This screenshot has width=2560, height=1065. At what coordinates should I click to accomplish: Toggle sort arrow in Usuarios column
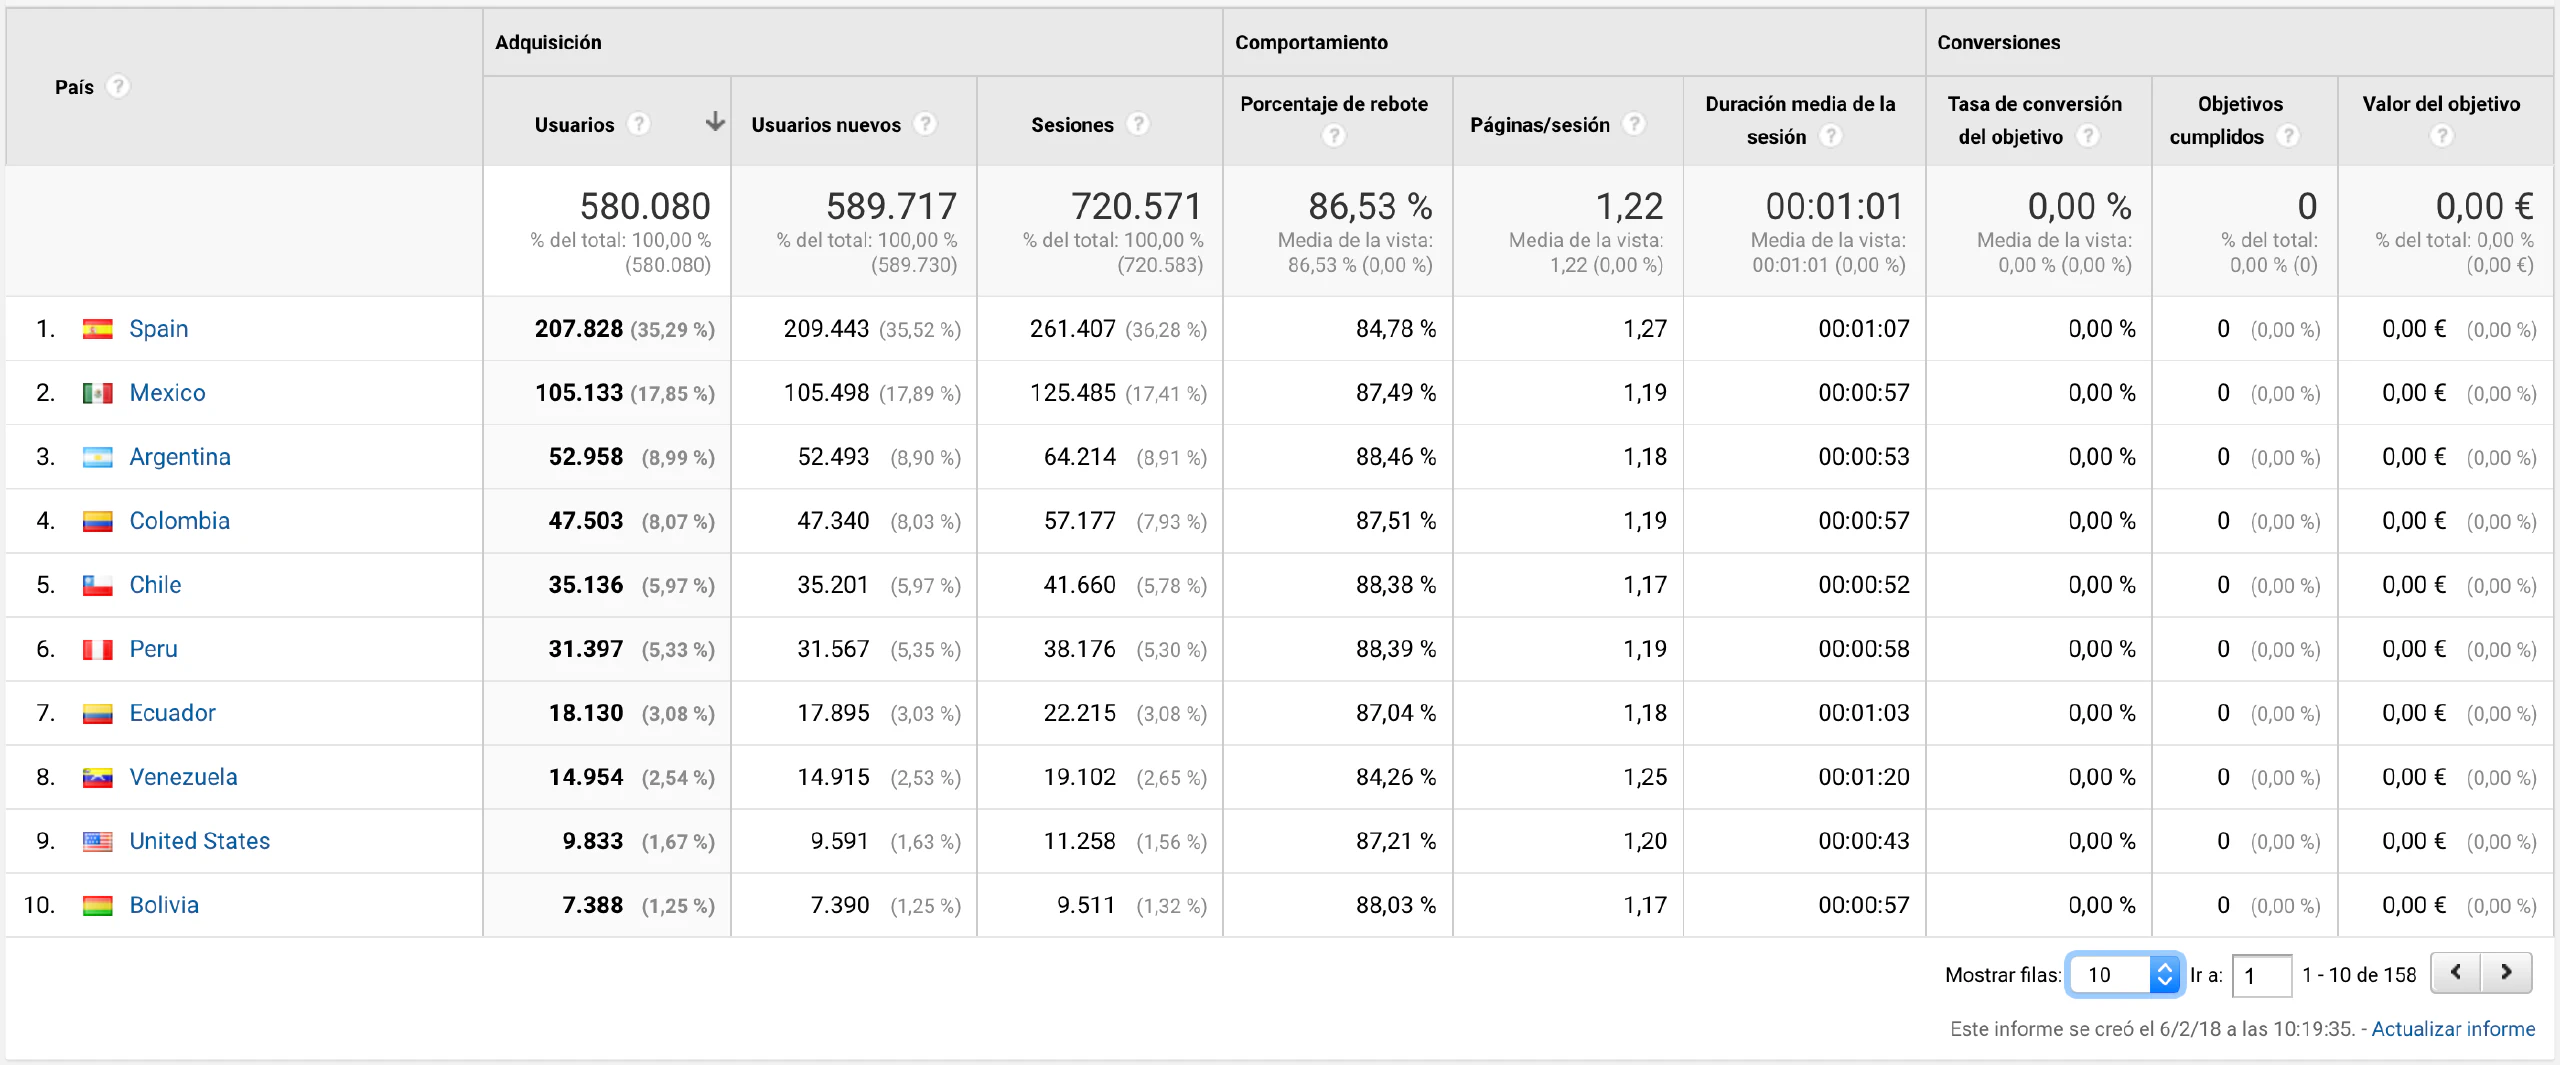point(714,123)
